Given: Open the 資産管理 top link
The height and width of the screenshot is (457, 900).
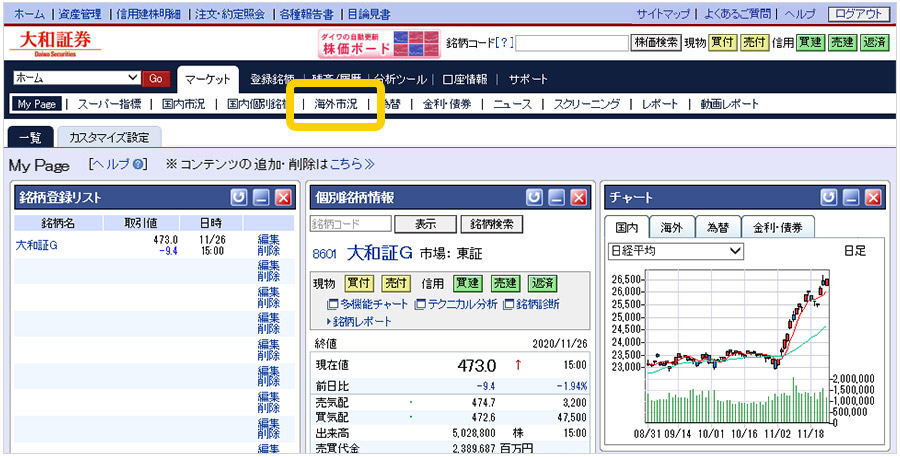Looking at the screenshot, I should 79,15.
